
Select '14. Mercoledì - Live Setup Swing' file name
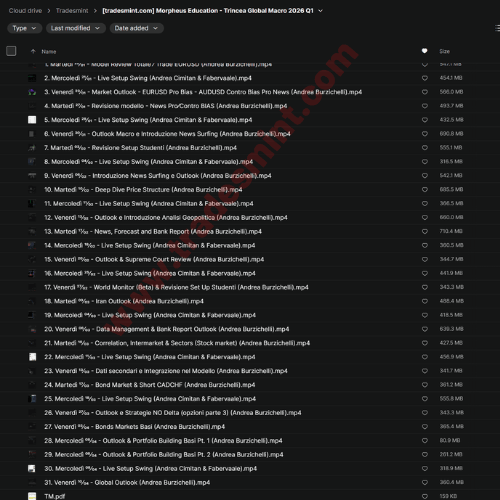150,245
